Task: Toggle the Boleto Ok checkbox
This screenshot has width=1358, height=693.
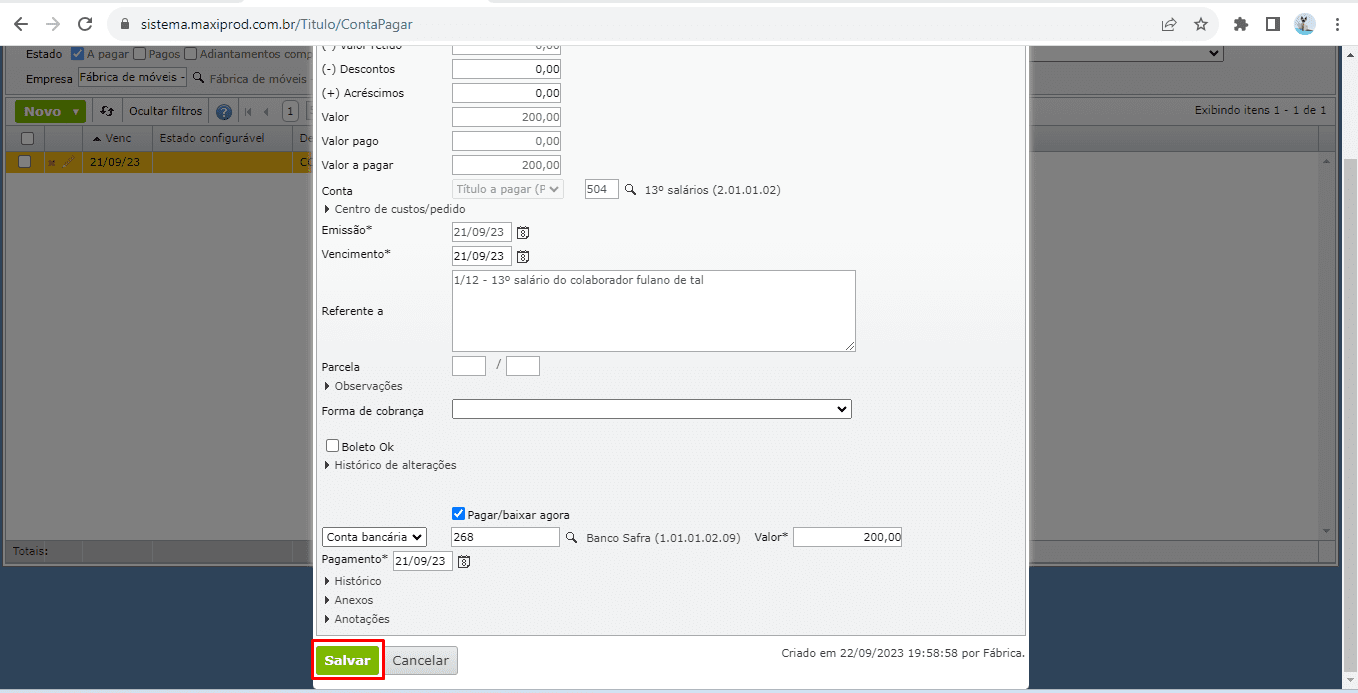Action: coord(333,446)
